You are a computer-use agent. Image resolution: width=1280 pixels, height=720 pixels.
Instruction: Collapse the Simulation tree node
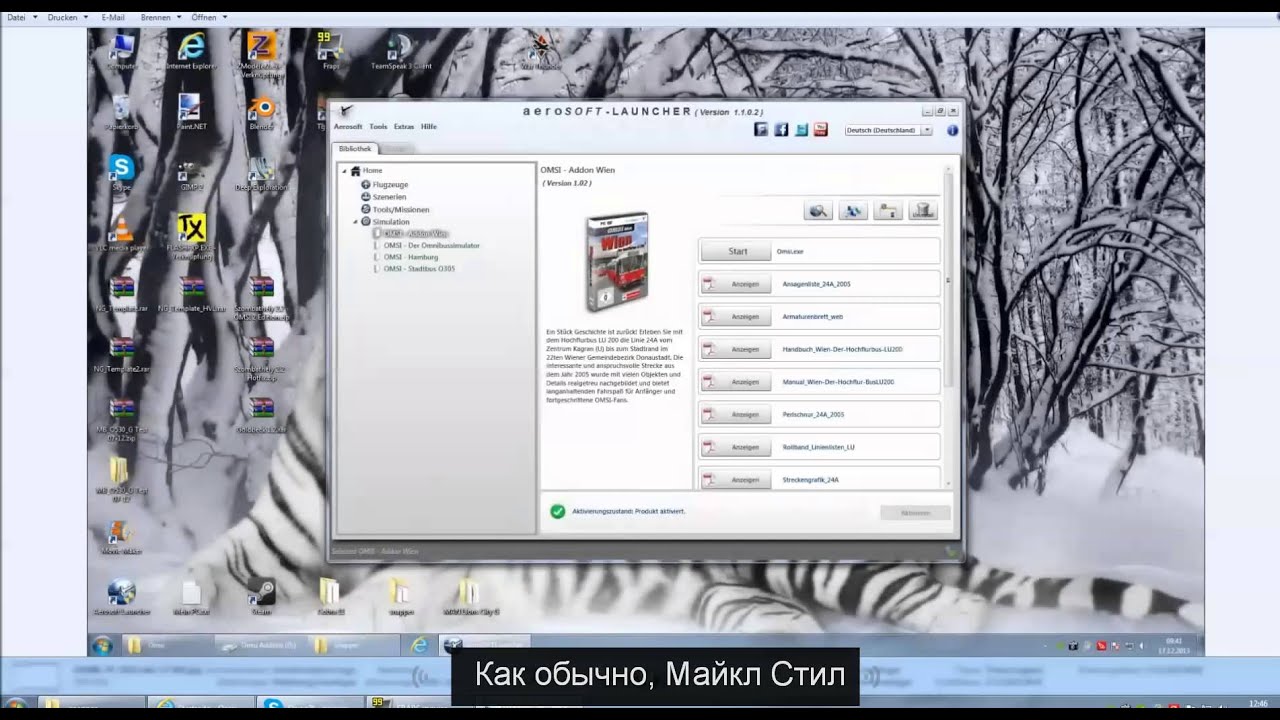[355, 221]
